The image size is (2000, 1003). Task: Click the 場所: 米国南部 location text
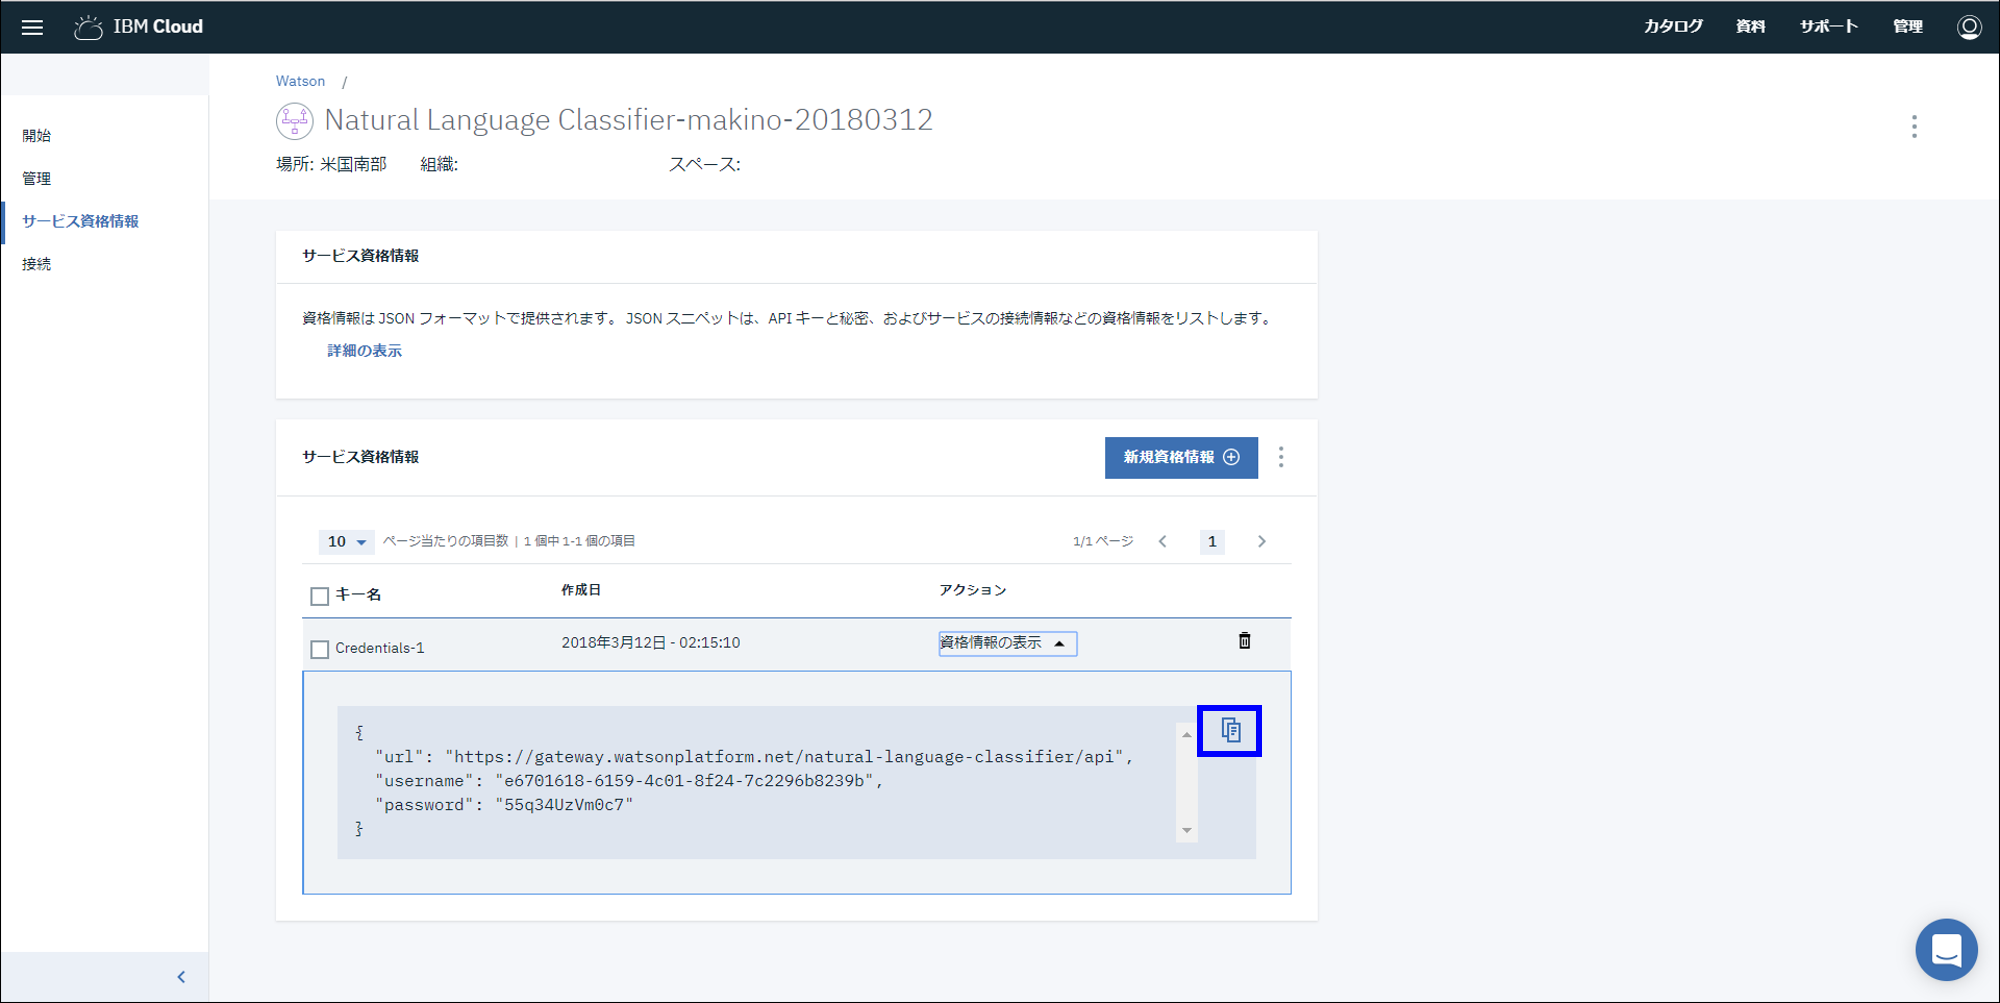331,164
